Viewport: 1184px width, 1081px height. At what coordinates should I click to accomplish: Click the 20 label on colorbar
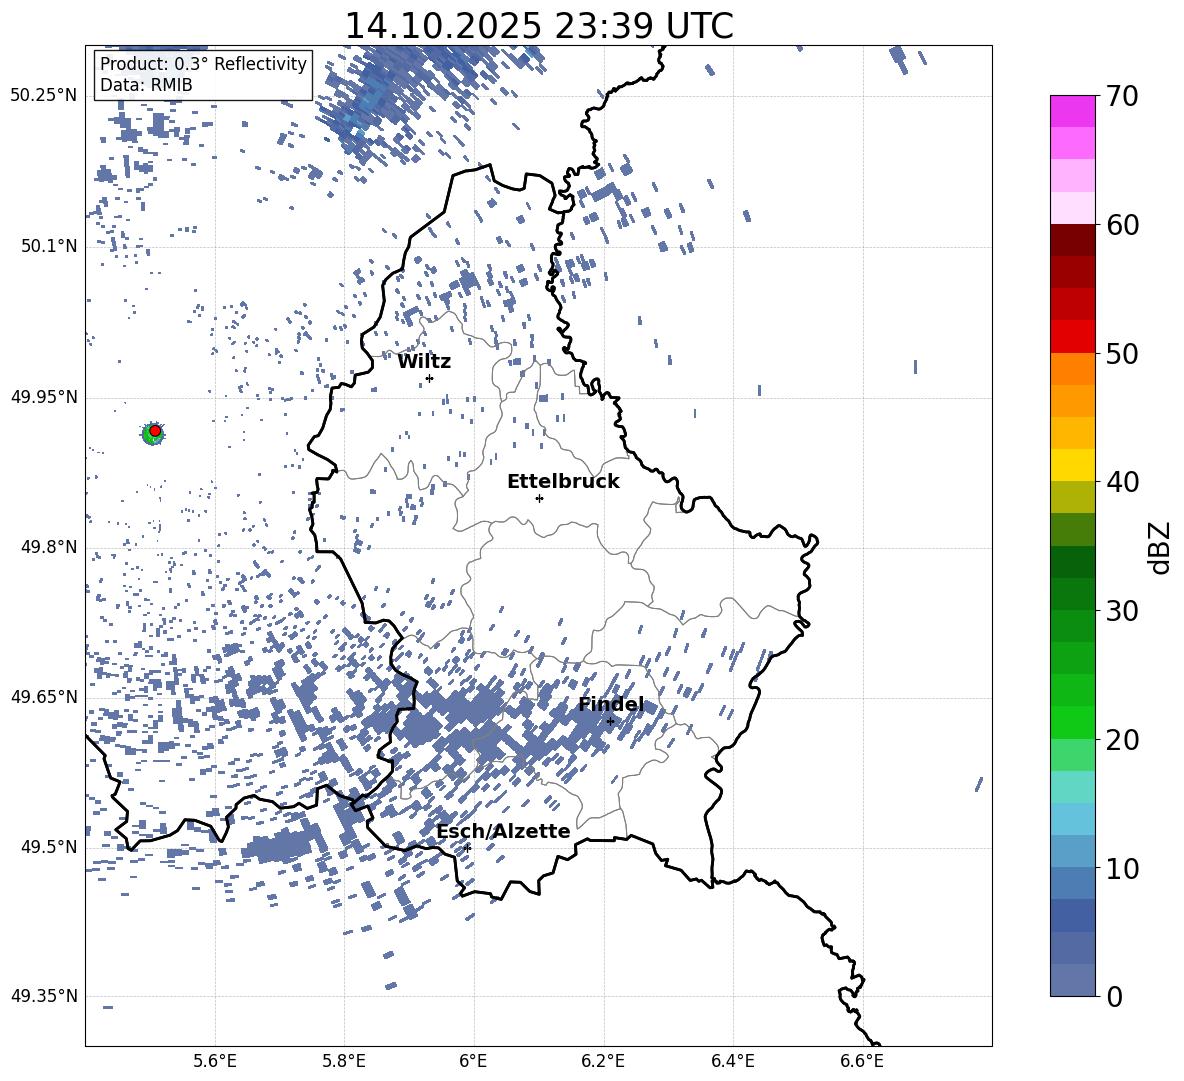[1122, 739]
